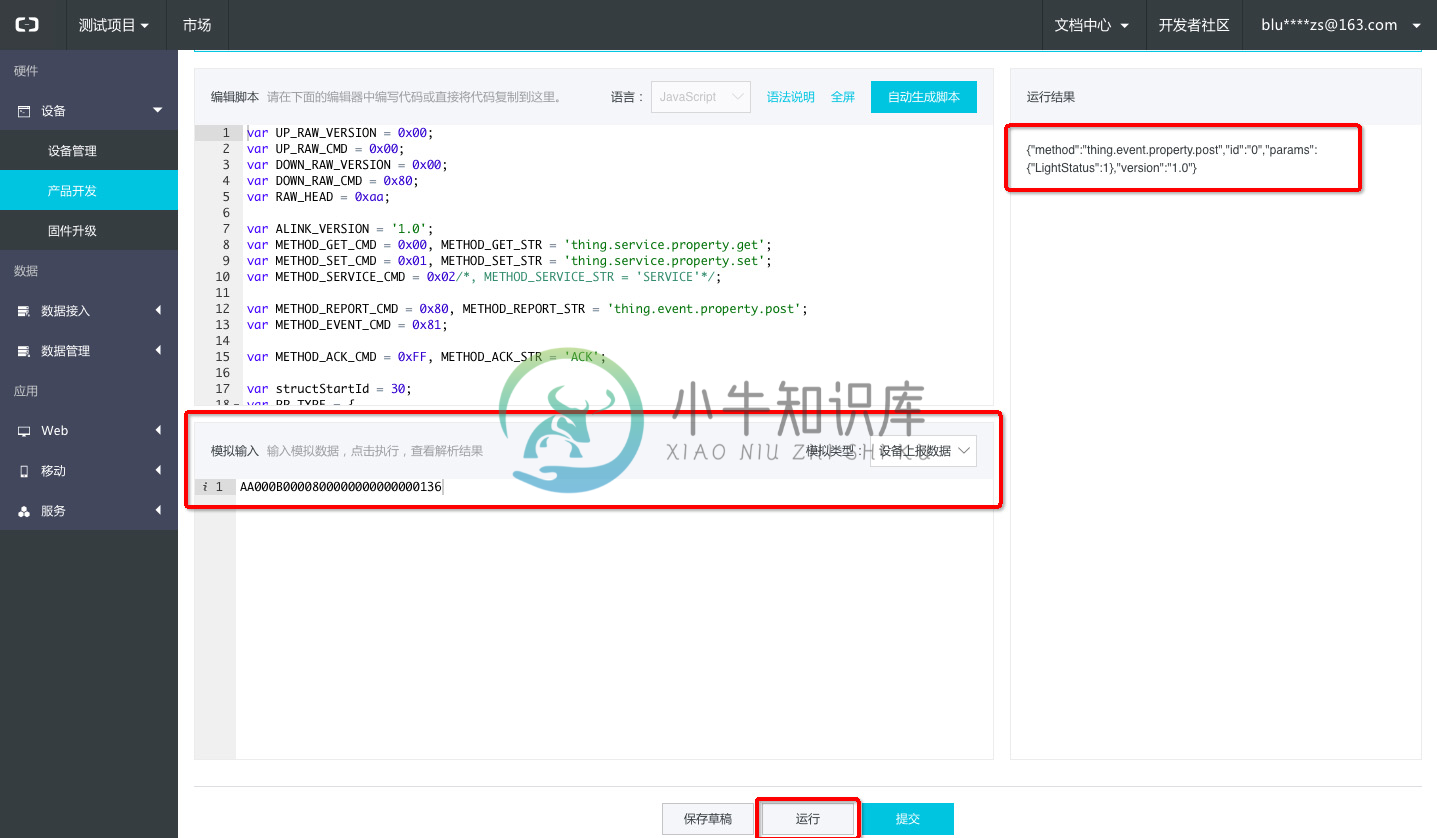Viewport: 1437px width, 838px height.
Task: Click the 自动生成脚本 button
Action: pos(924,97)
